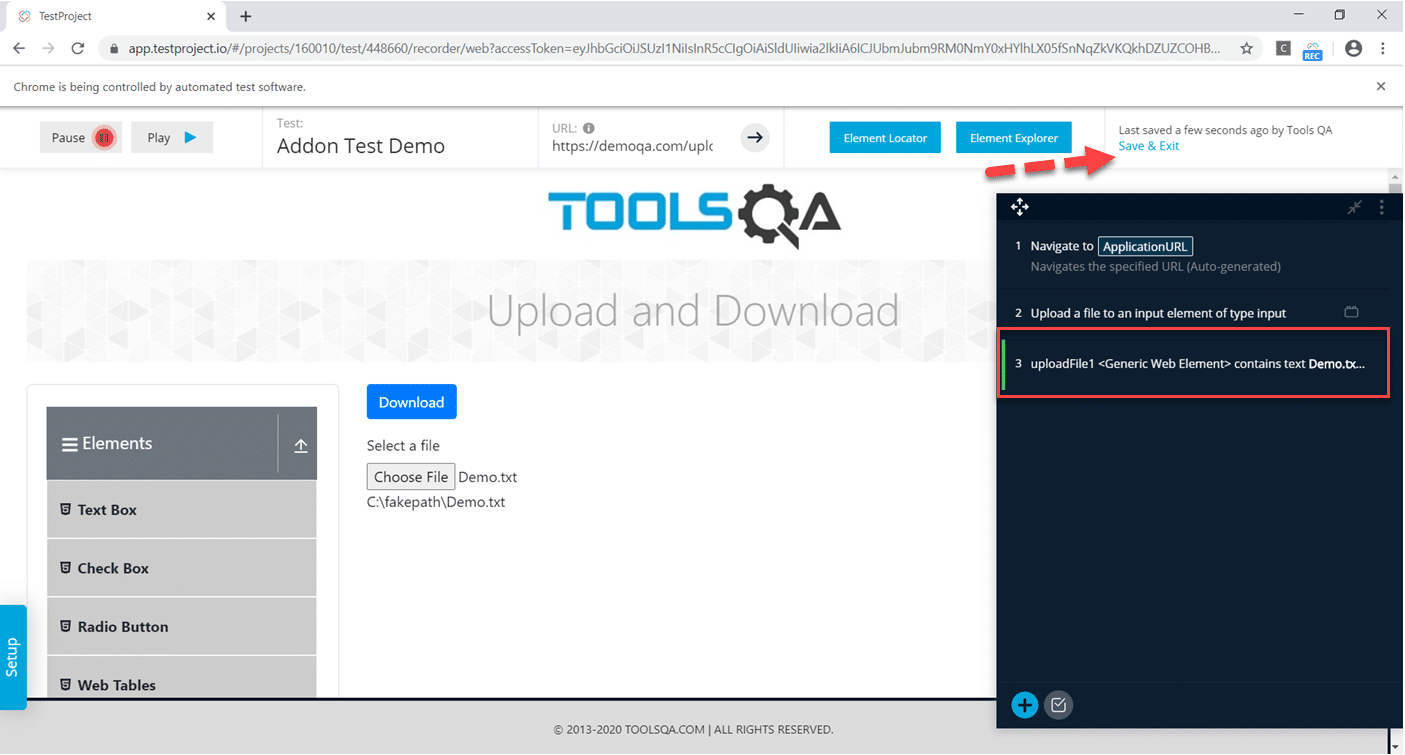The image size is (1405, 755).
Task: Click the demoqa URL field
Action: 633,146
